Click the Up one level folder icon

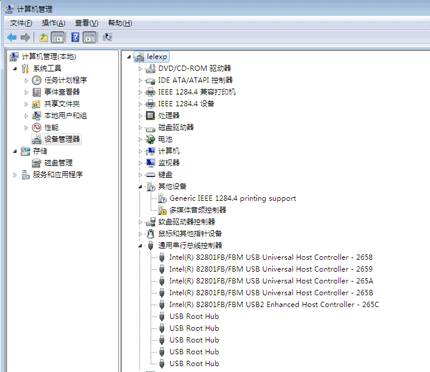point(44,37)
